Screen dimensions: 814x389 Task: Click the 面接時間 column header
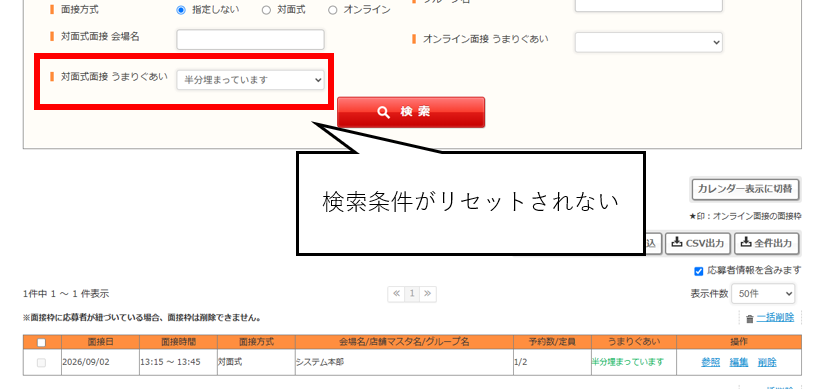(179, 342)
